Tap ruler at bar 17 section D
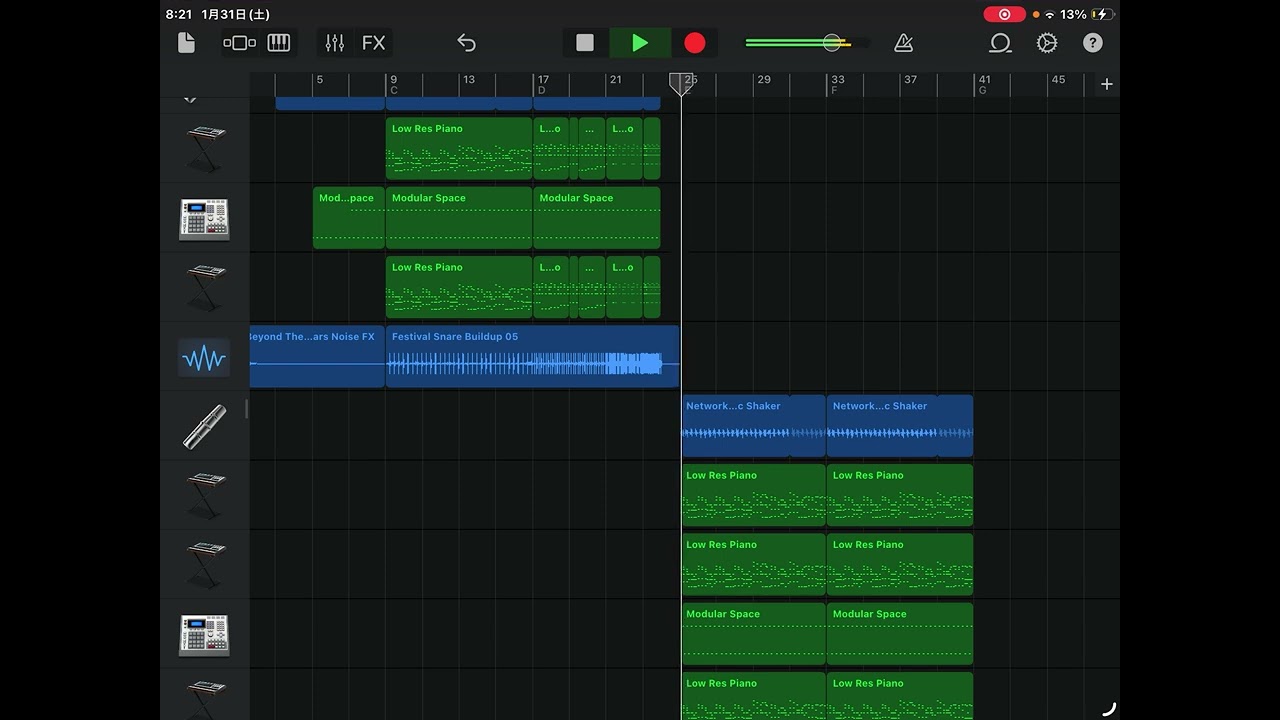 click(x=542, y=84)
